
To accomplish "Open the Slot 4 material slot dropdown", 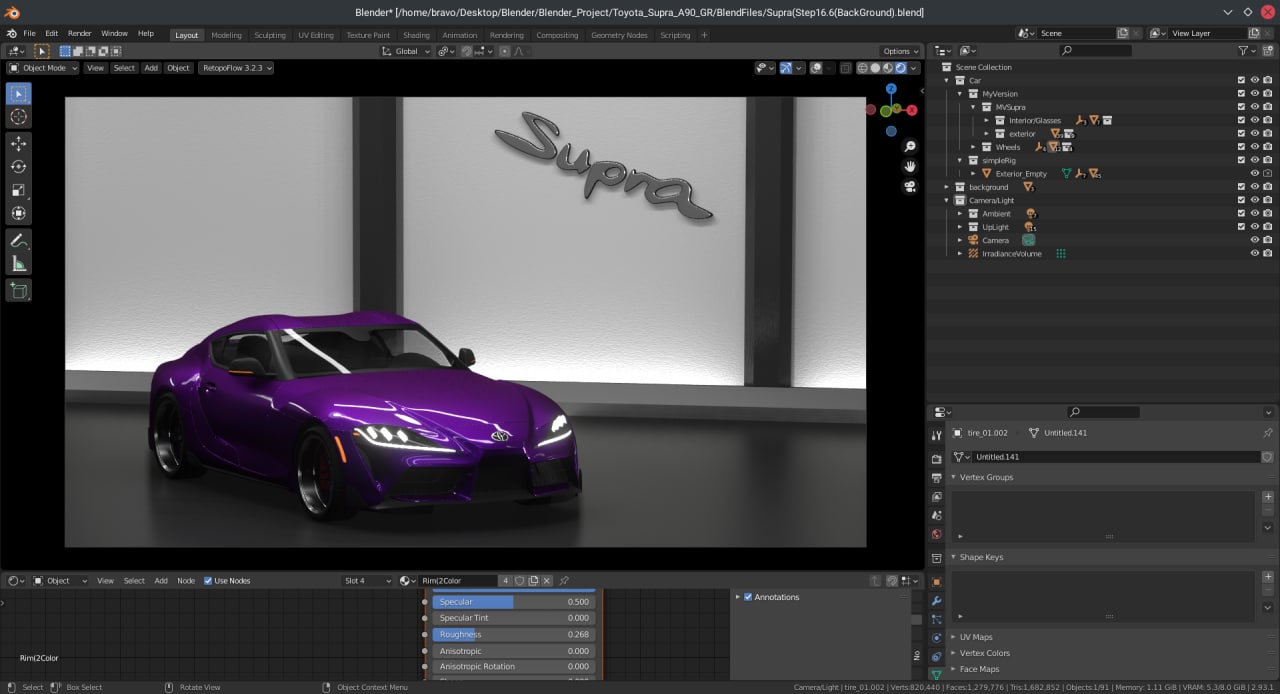I will (368, 581).
